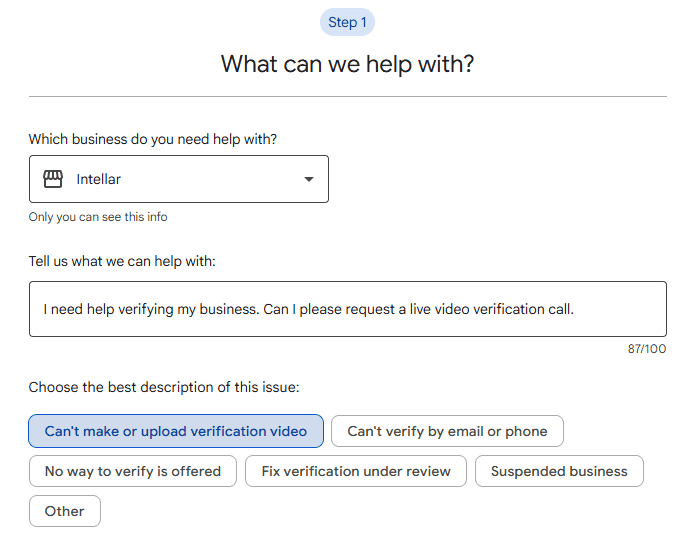This screenshot has height=537, width=693.
Task: Click the storefront icon beside Intellar
Action: click(x=53, y=179)
